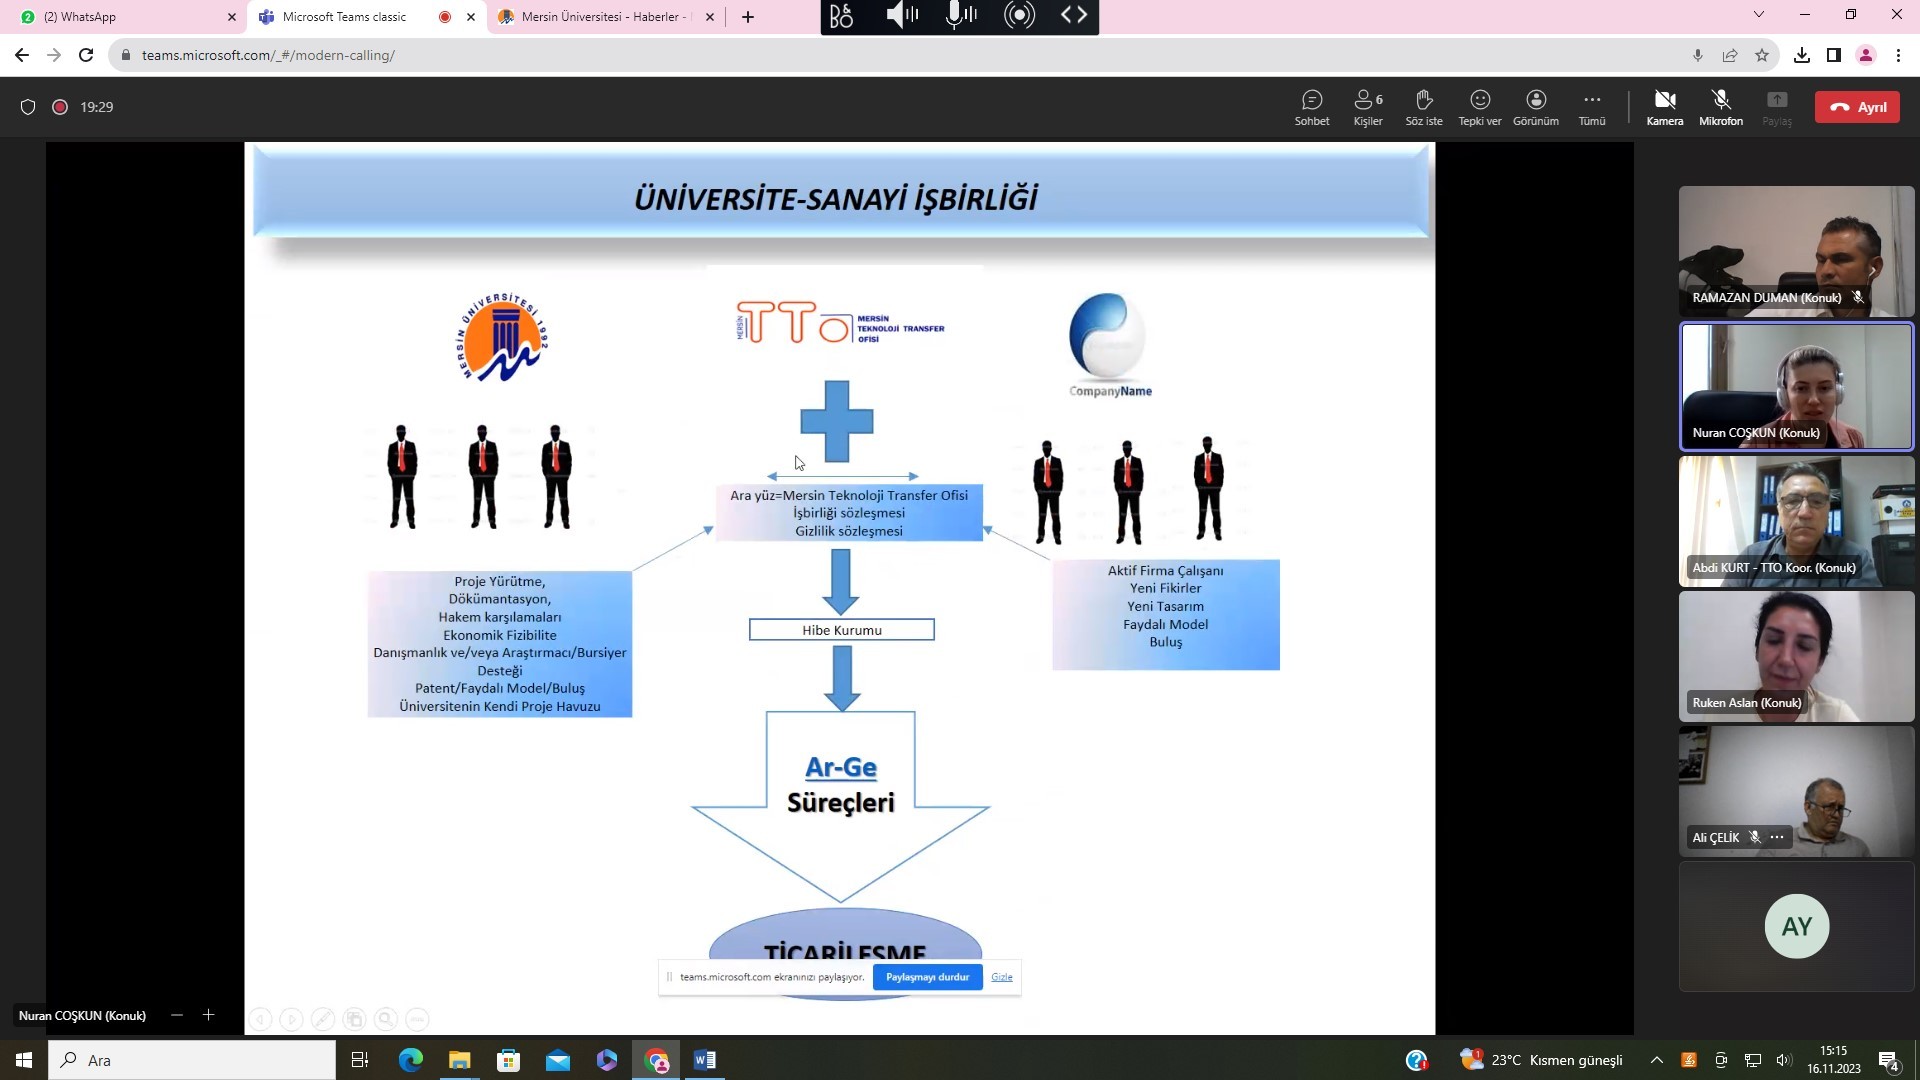Click Paylaşmayı durdur to stop sharing
Screen dimensions: 1920x1080
[927, 977]
